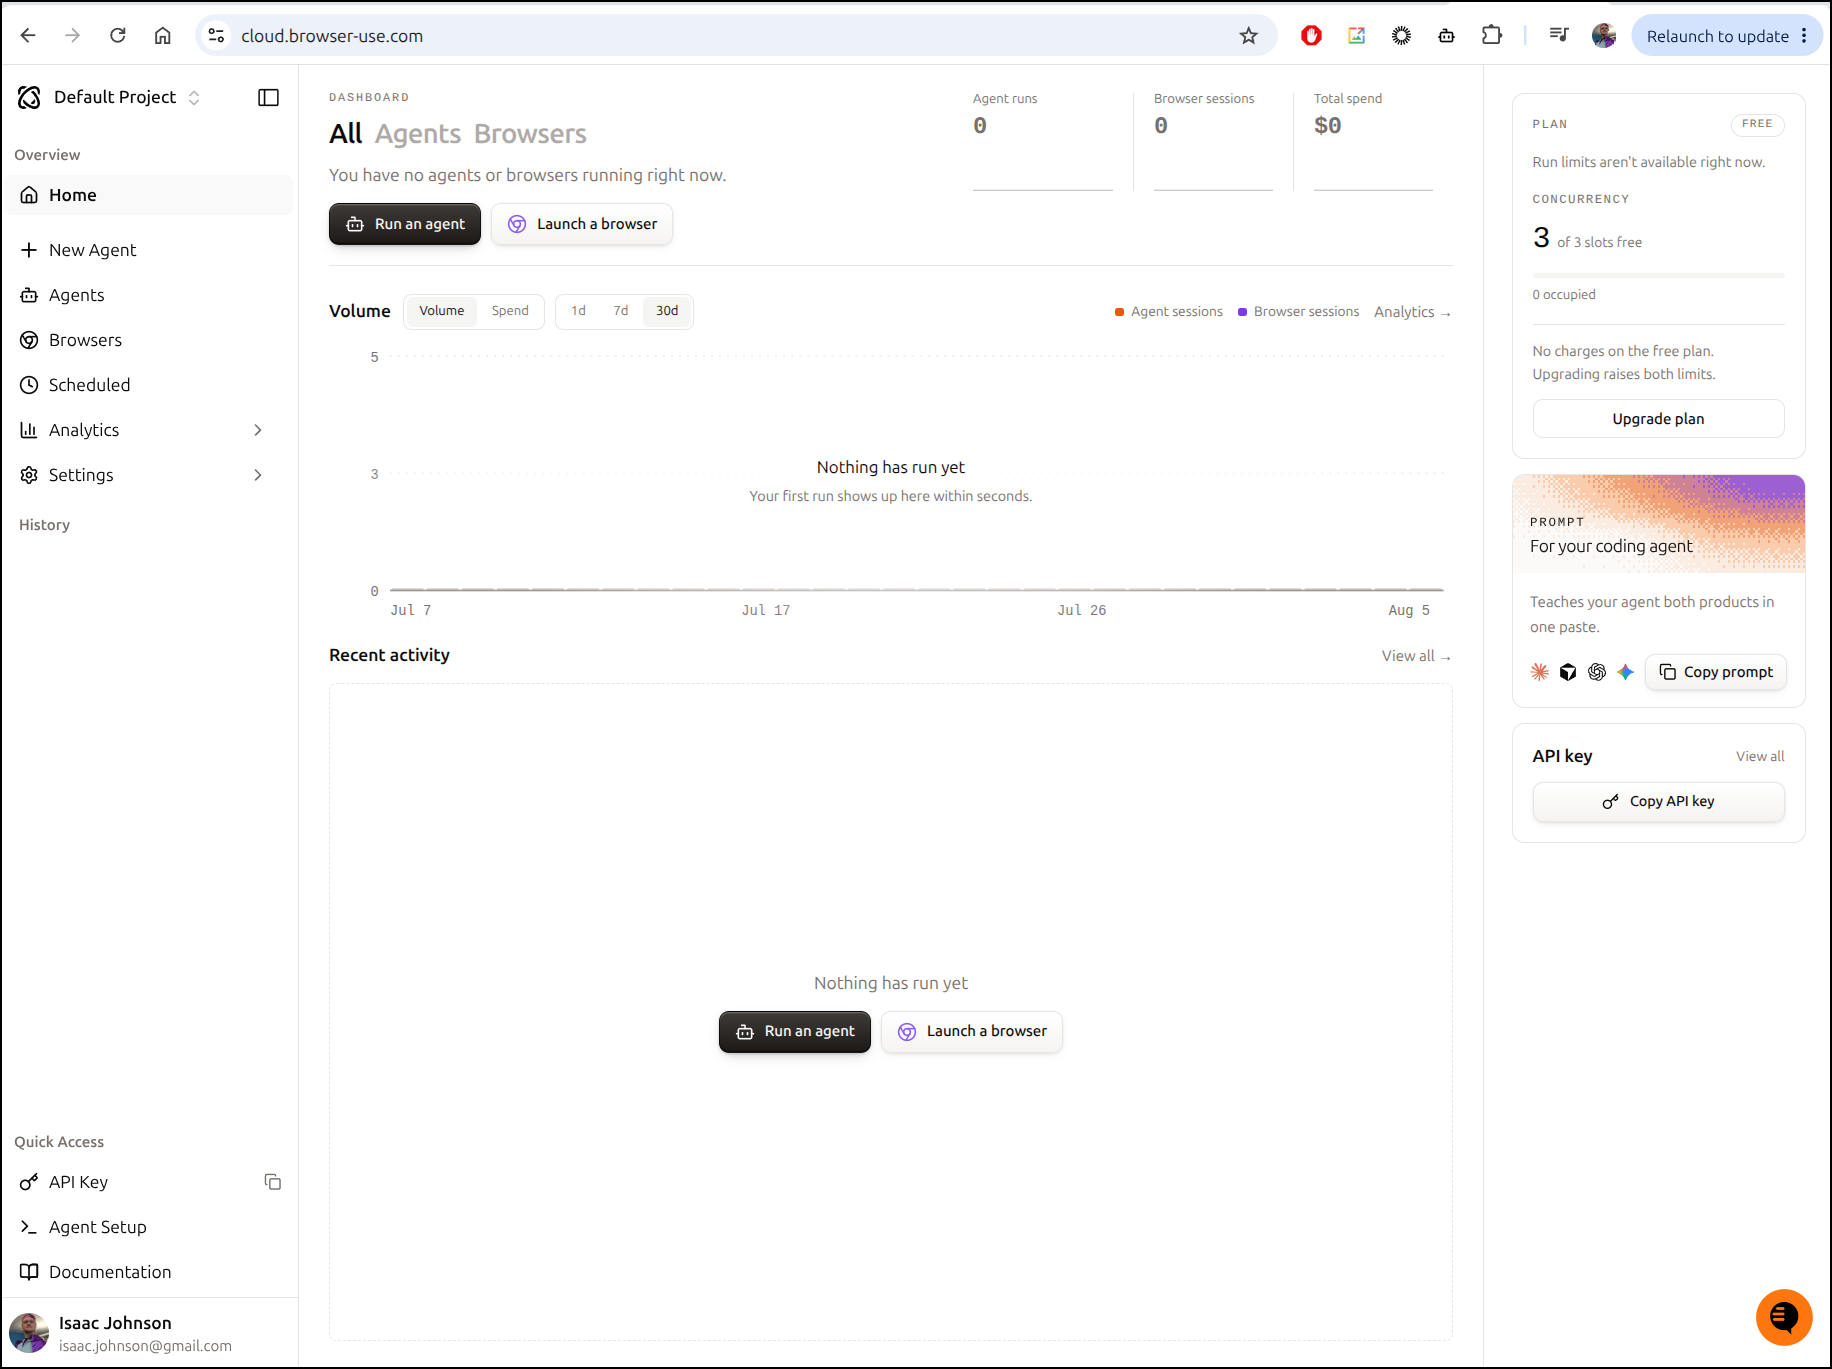1832x1369 pixels.
Task: Bookmark this page with the star icon
Action: [x=1248, y=36]
